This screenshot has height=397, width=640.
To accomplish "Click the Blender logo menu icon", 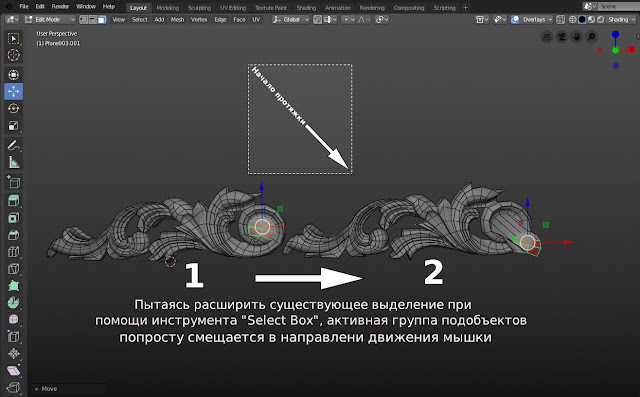I will (8, 7).
